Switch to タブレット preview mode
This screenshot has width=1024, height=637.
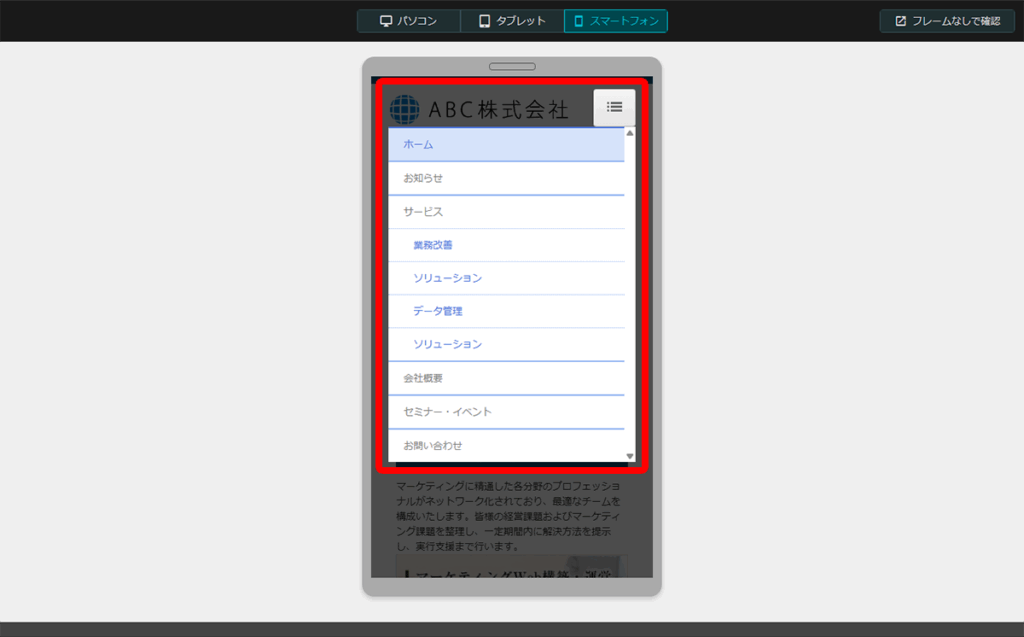[x=512, y=21]
